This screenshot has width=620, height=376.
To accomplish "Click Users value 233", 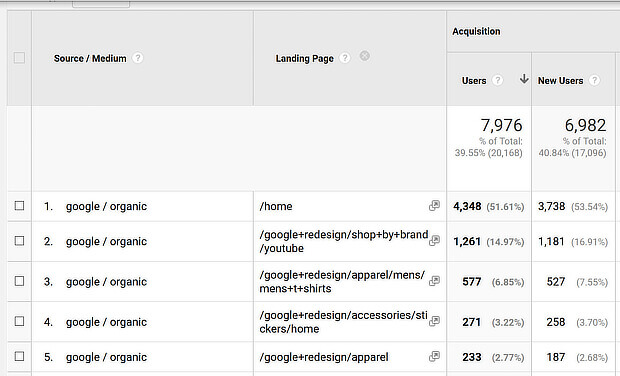I will [x=472, y=357].
